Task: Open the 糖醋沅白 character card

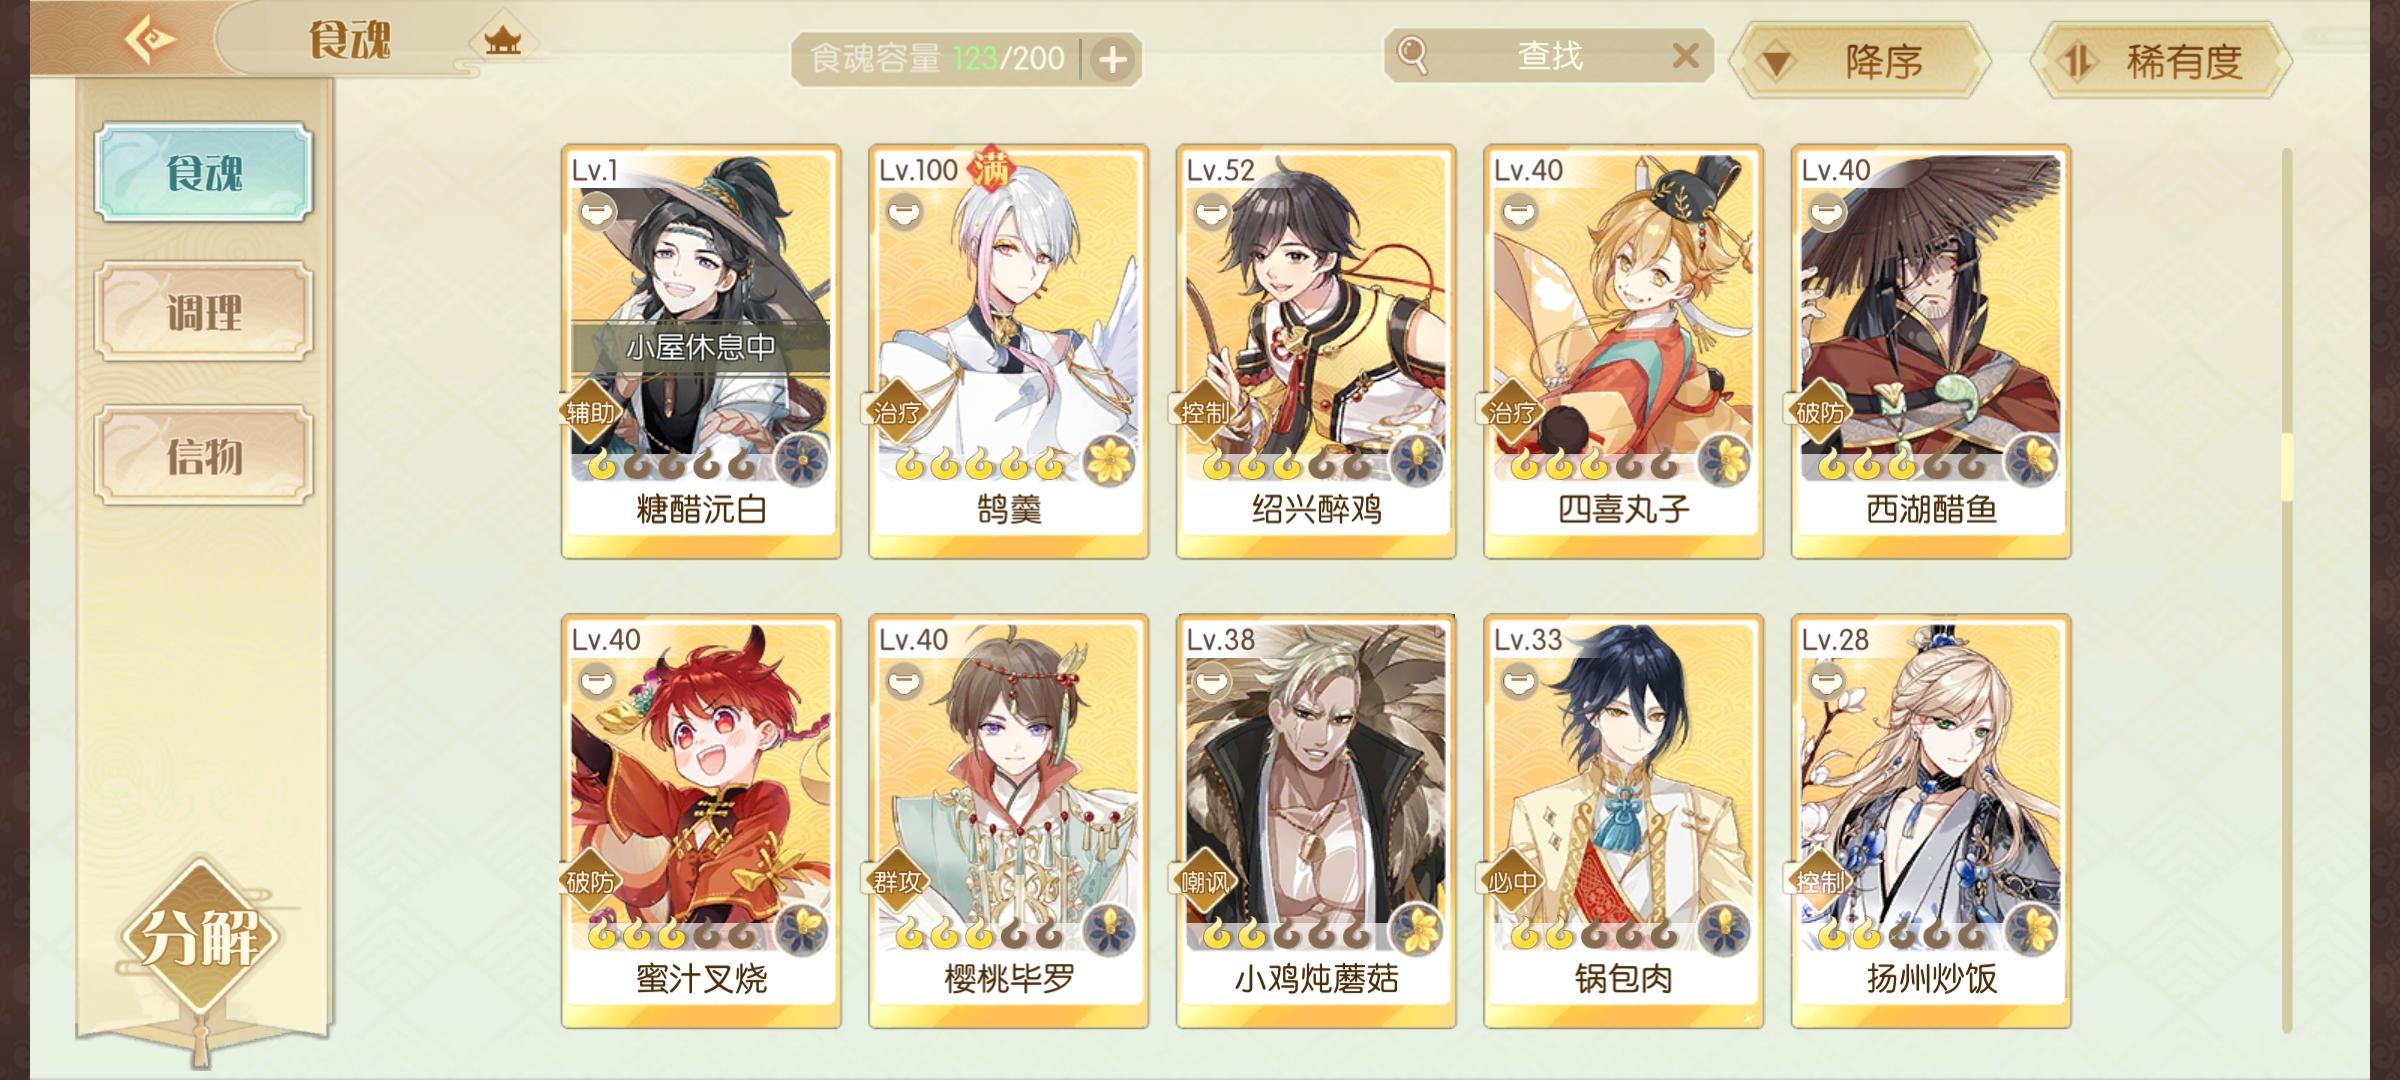Action: (701, 352)
